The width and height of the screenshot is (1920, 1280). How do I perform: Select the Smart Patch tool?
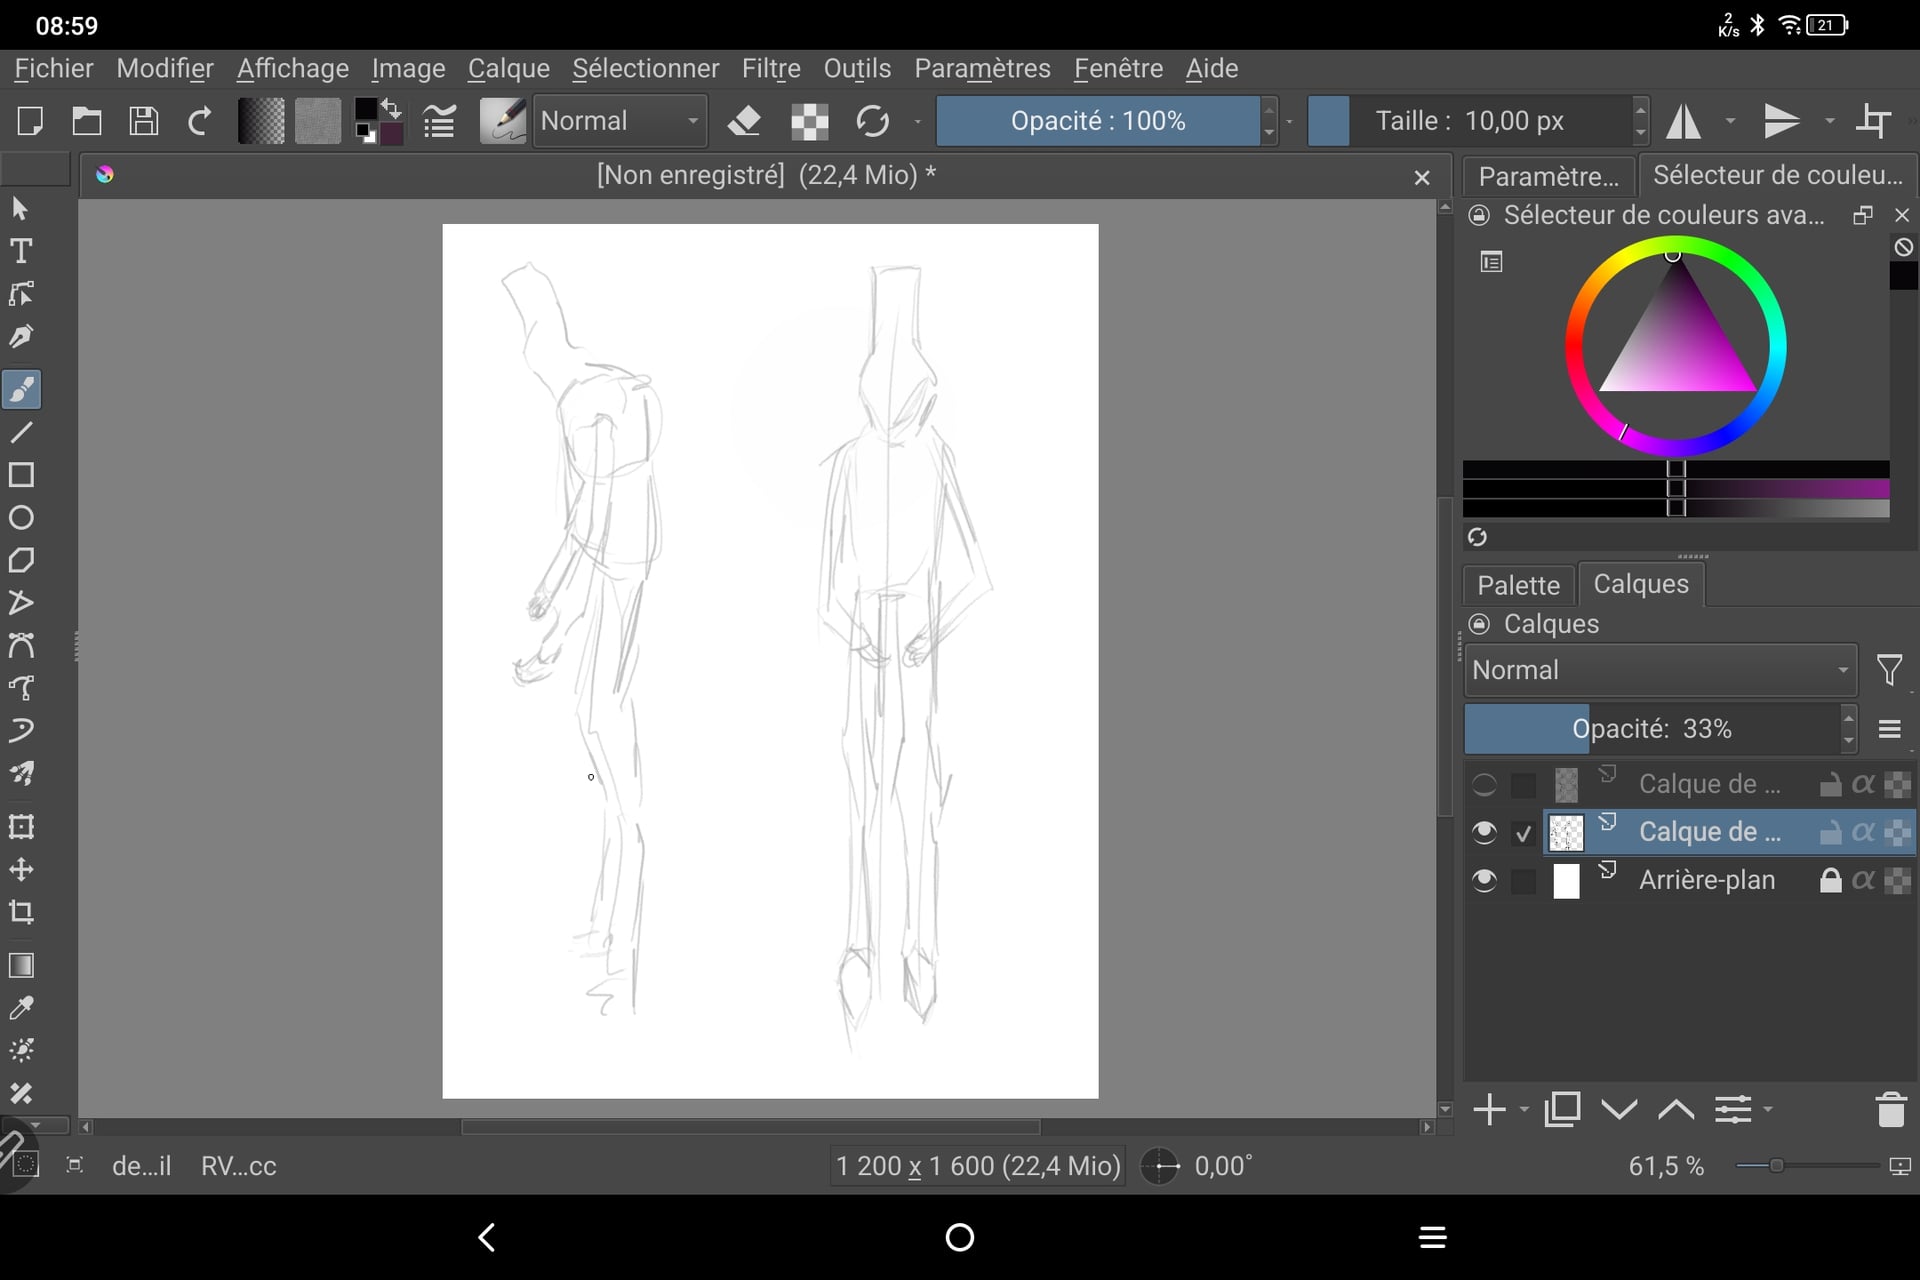(21, 1093)
